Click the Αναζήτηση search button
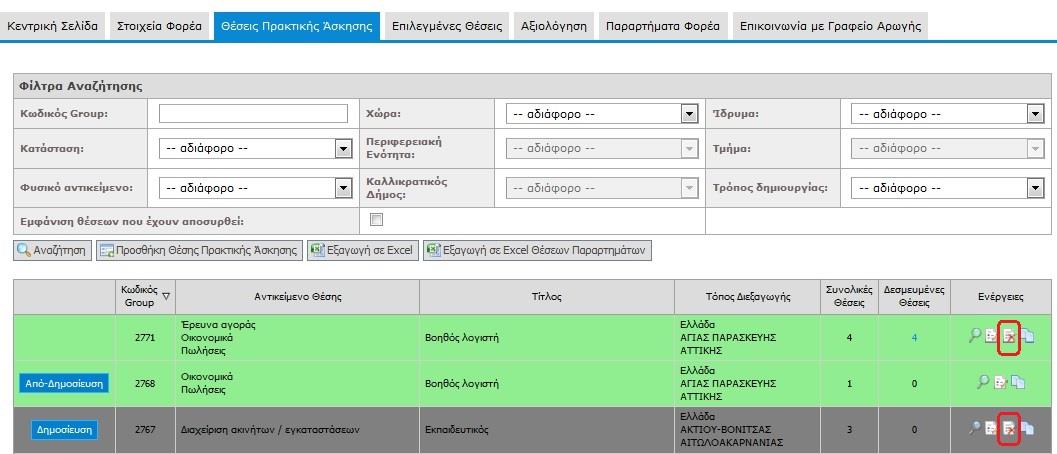 click(53, 250)
